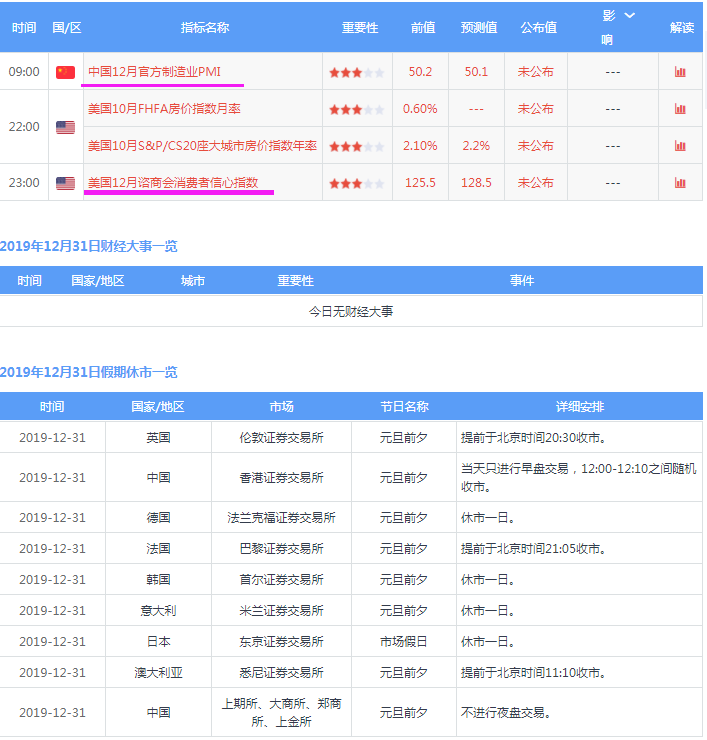This screenshot has height=740, width=707.
Task: Click the 公布值 column header
Action: point(539,27)
